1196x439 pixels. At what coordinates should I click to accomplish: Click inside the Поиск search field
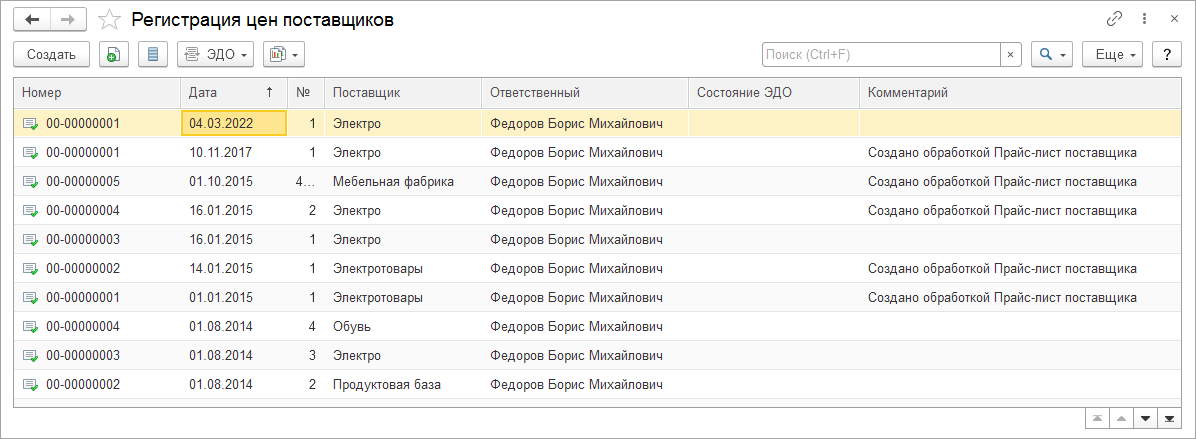(880, 54)
